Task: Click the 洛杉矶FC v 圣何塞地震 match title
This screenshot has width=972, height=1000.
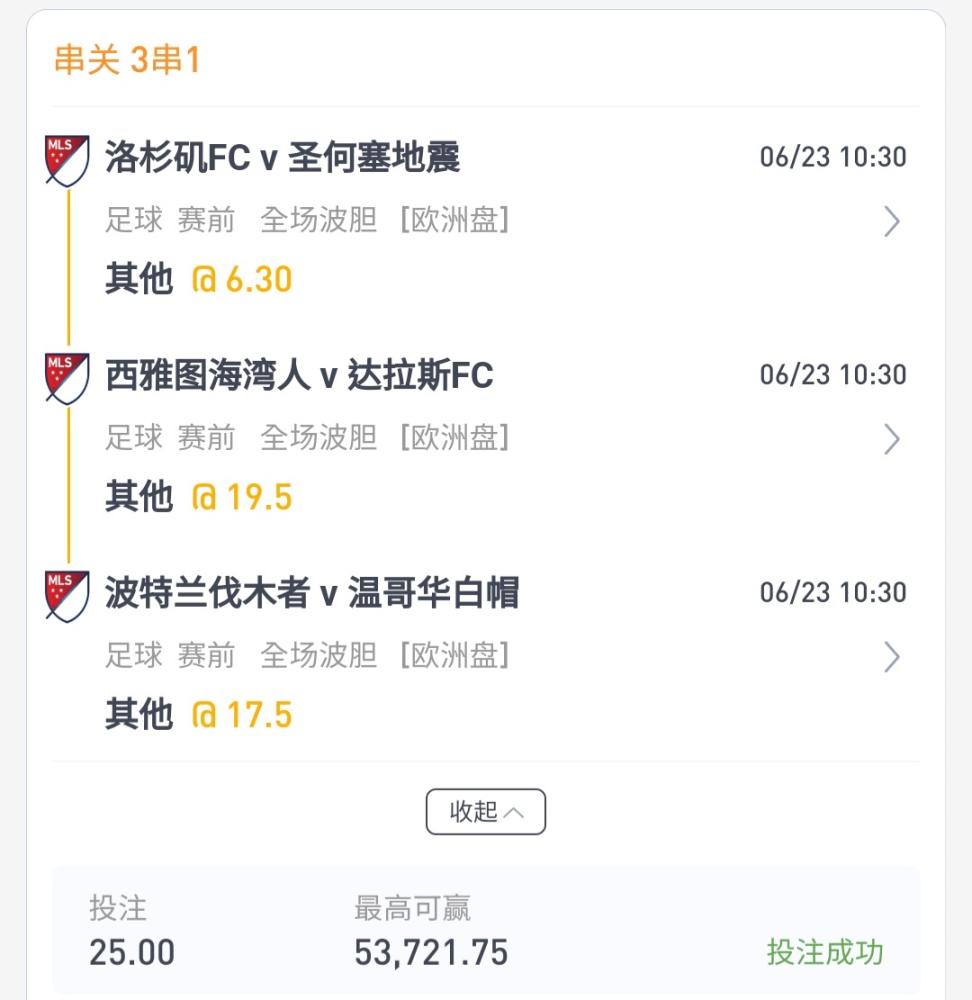Action: (x=283, y=157)
